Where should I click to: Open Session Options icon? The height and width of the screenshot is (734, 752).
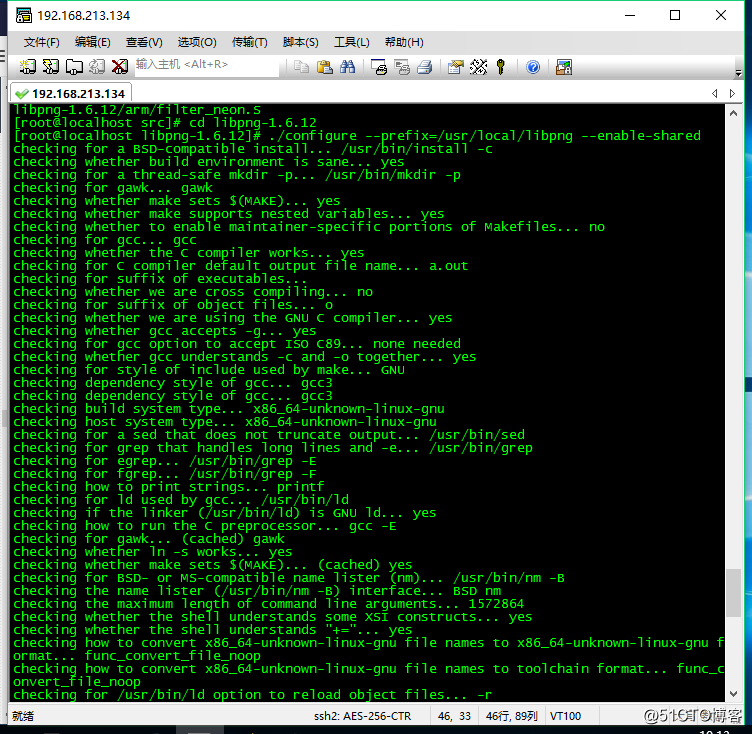(x=456, y=67)
